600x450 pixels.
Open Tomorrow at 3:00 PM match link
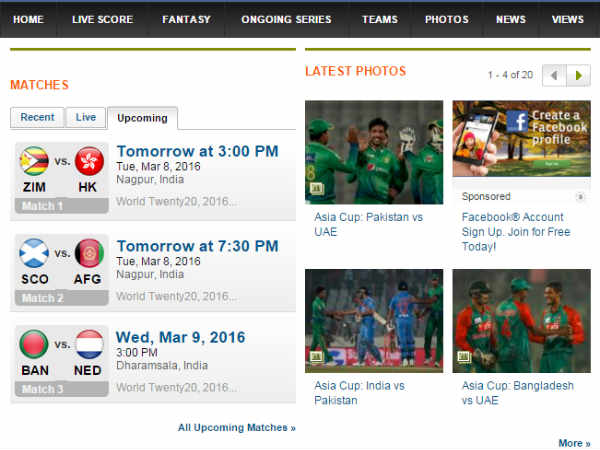[x=197, y=151]
